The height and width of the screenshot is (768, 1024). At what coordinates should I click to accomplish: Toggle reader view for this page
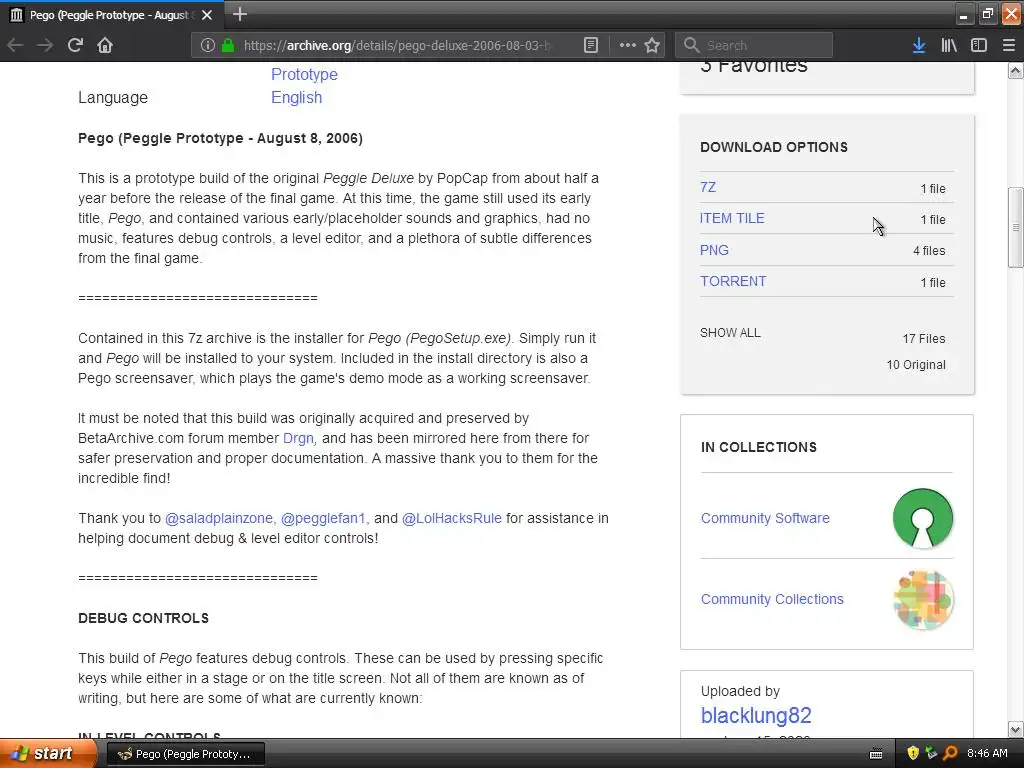tap(590, 45)
